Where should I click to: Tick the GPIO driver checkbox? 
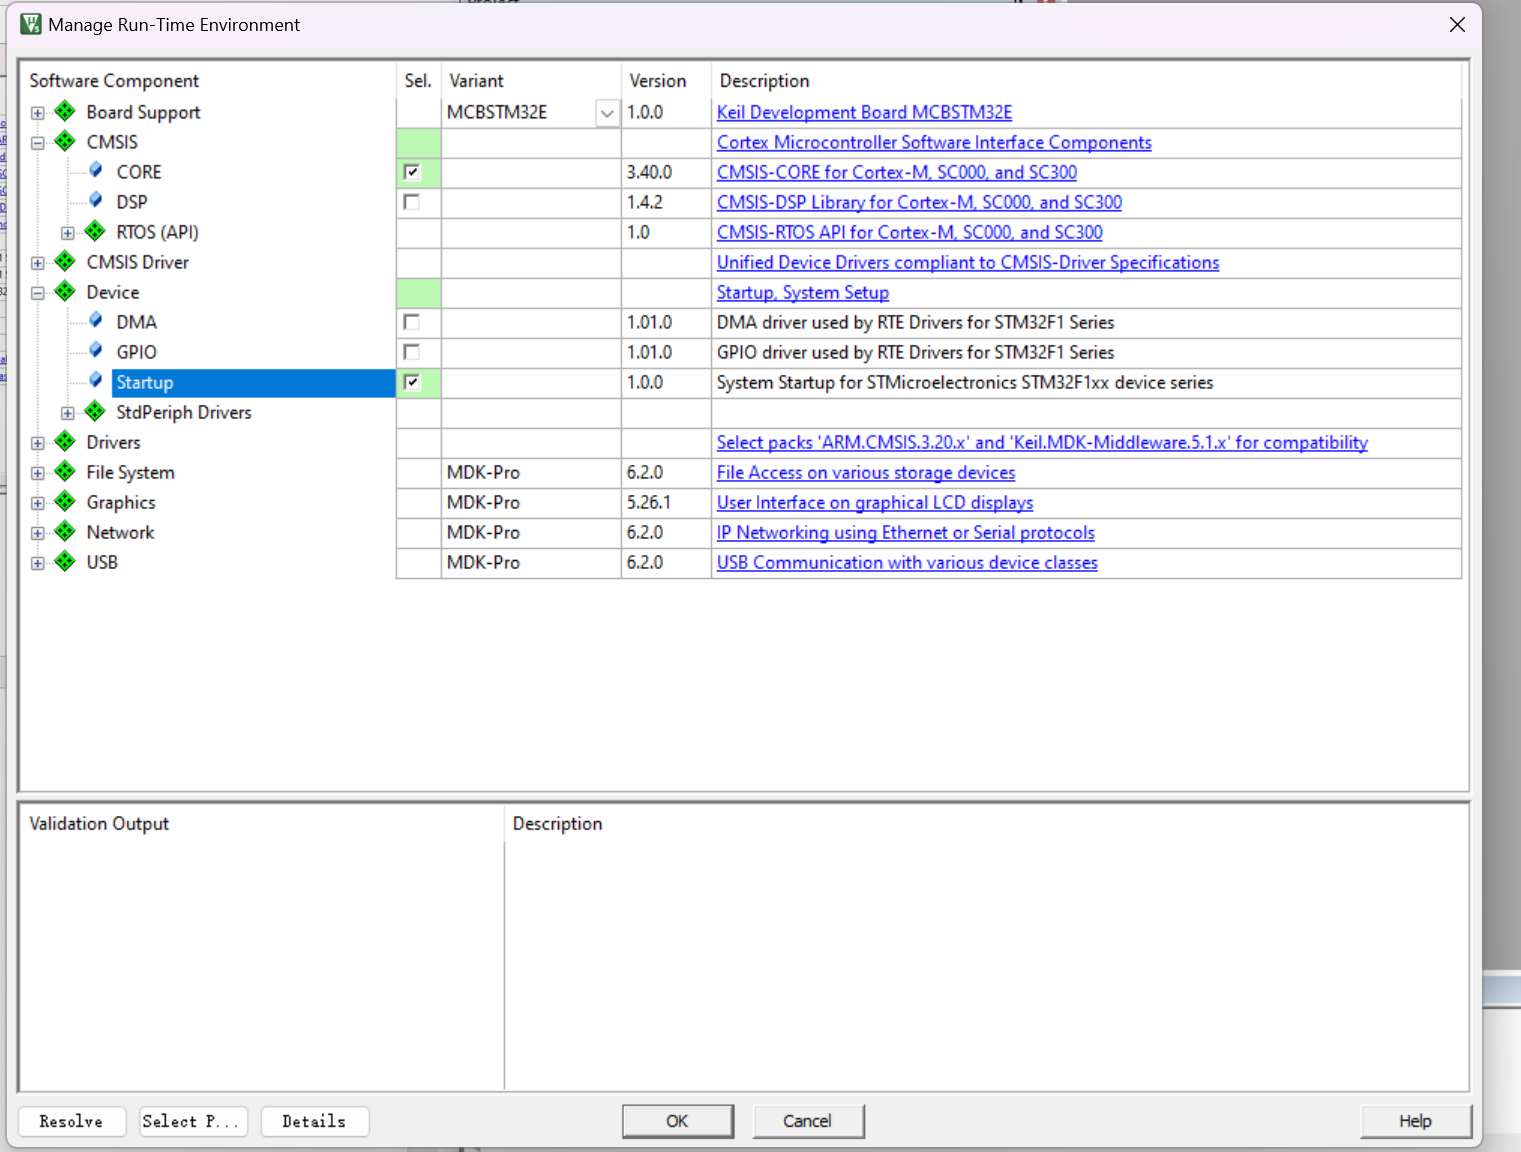(411, 352)
